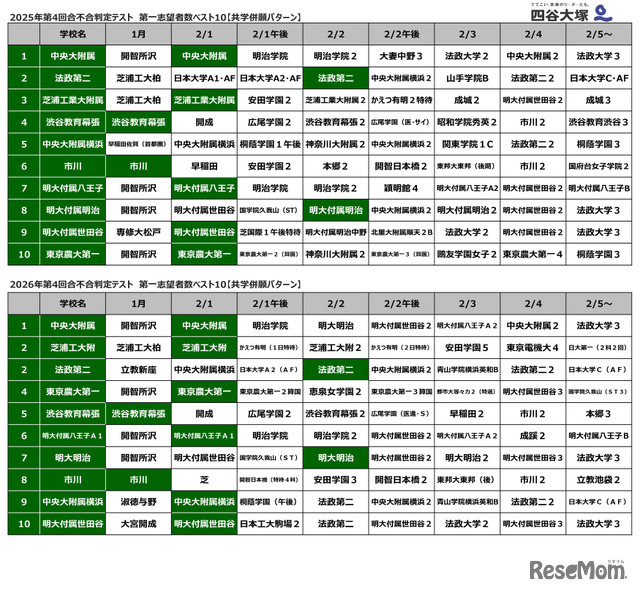Viewport: 640px width, 593px height.
Task: Select the 立教池袋2 cell
Action: pos(599,480)
